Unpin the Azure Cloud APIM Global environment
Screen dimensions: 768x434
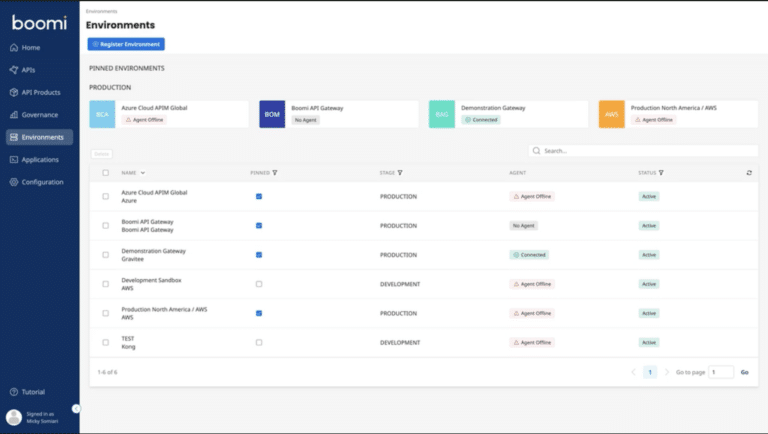coord(259,196)
